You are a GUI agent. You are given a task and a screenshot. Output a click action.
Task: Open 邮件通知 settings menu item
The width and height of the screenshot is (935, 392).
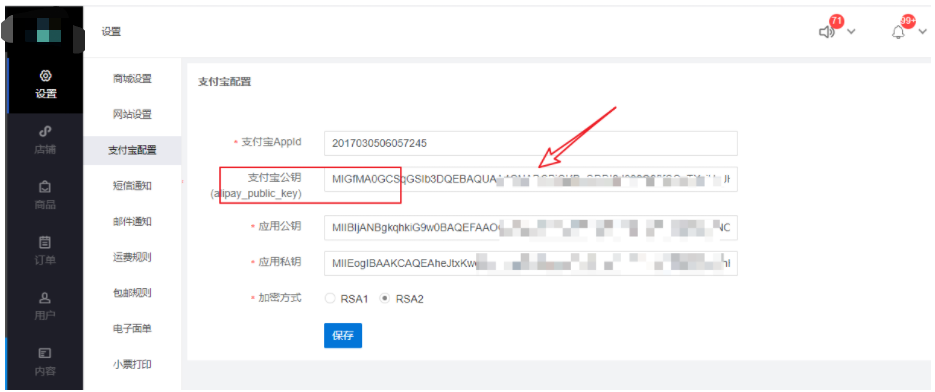click(x=132, y=222)
